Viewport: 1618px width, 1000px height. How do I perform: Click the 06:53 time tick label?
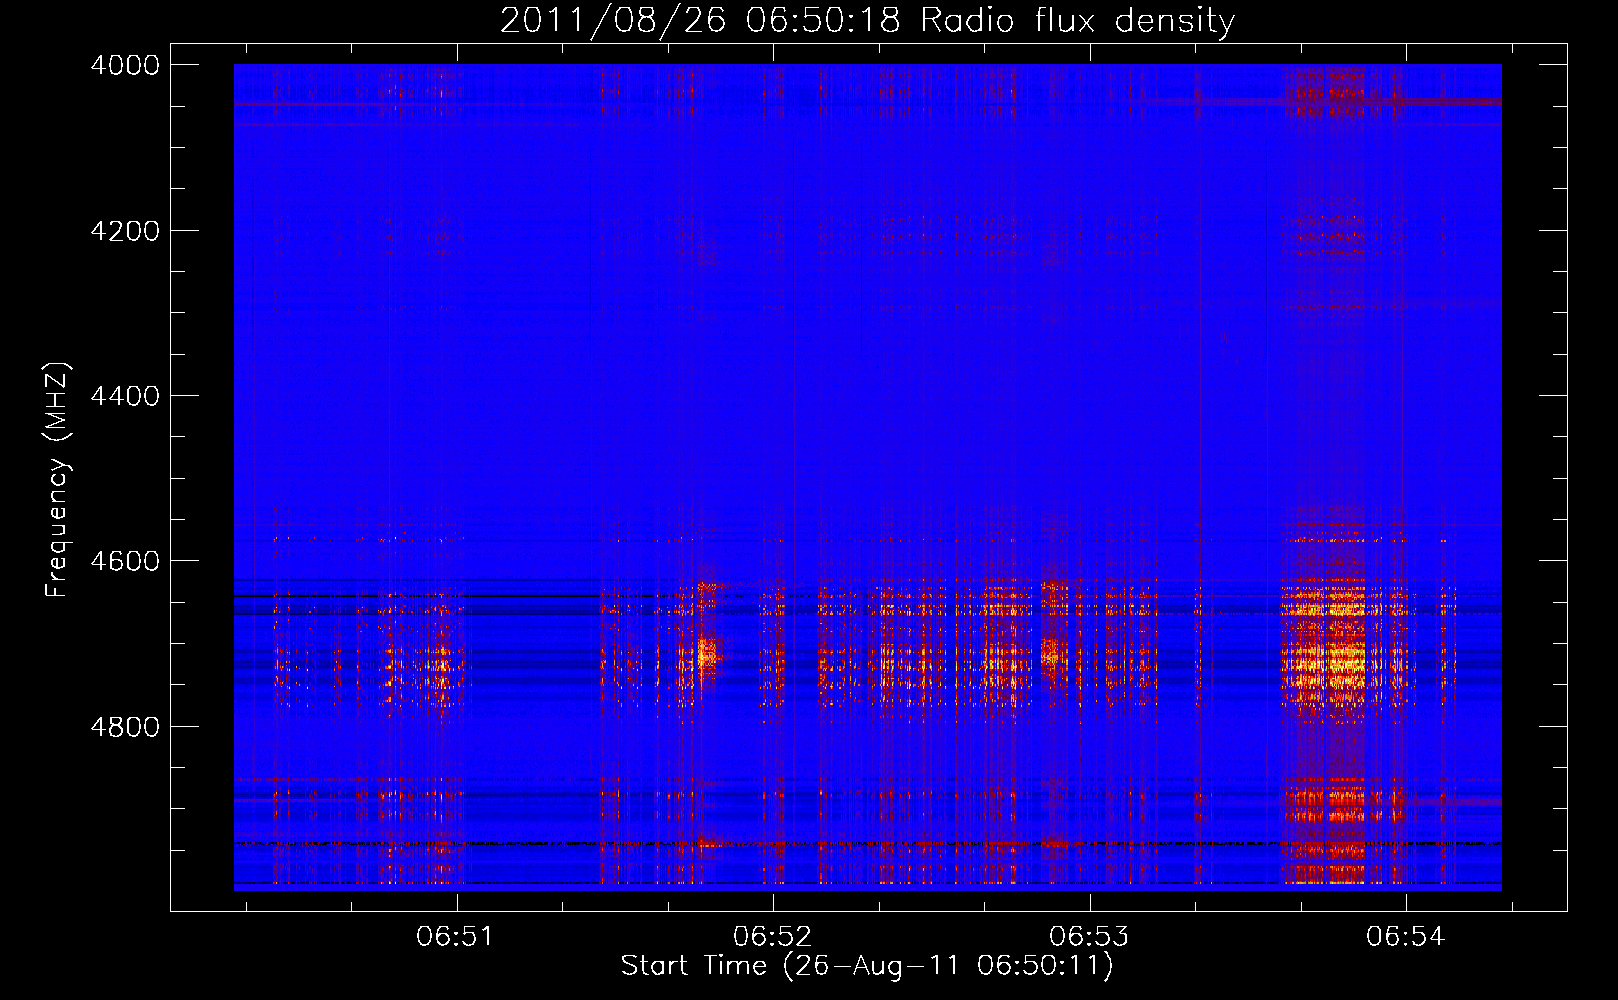coord(1088,937)
